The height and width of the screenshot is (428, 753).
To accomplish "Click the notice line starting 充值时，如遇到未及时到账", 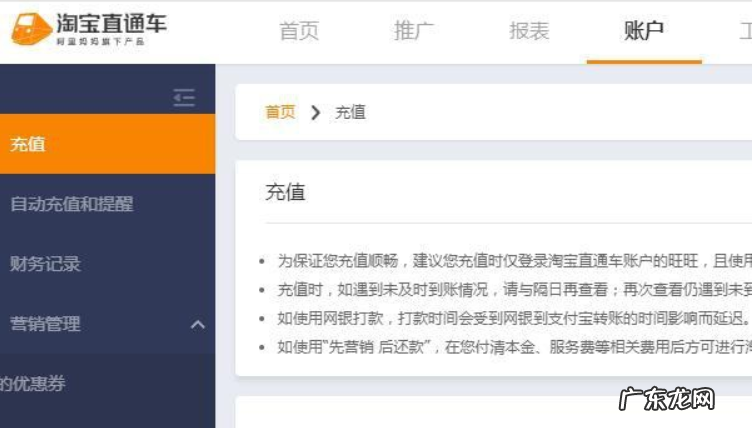I will pos(515,290).
